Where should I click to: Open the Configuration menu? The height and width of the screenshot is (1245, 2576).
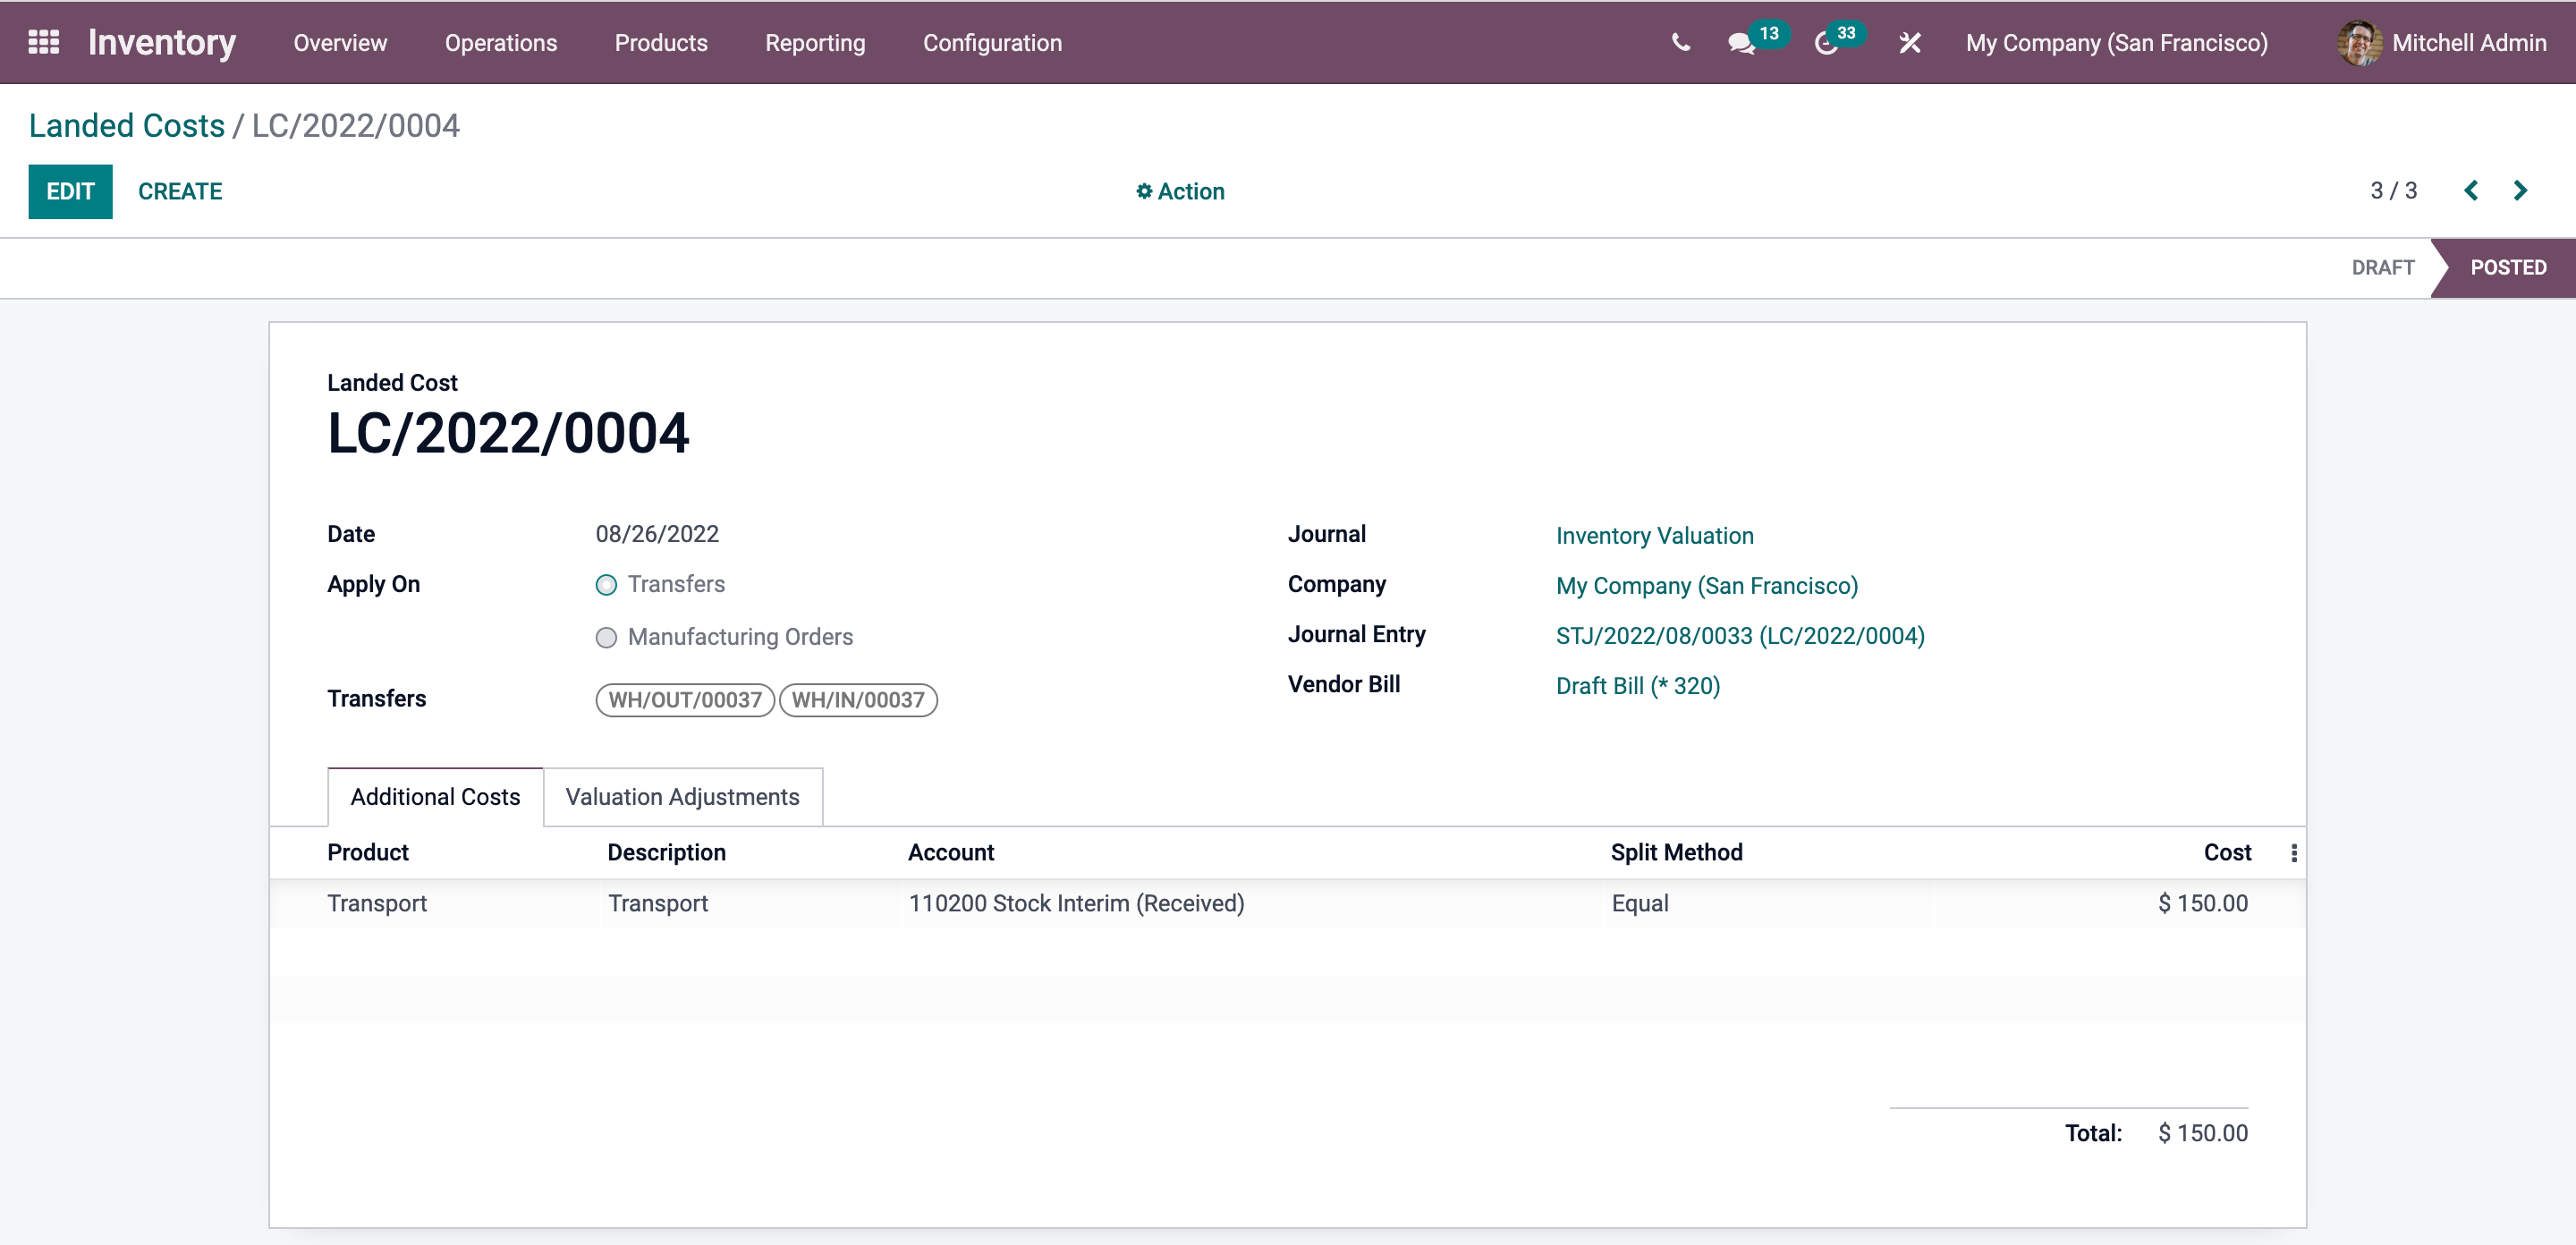coord(992,43)
